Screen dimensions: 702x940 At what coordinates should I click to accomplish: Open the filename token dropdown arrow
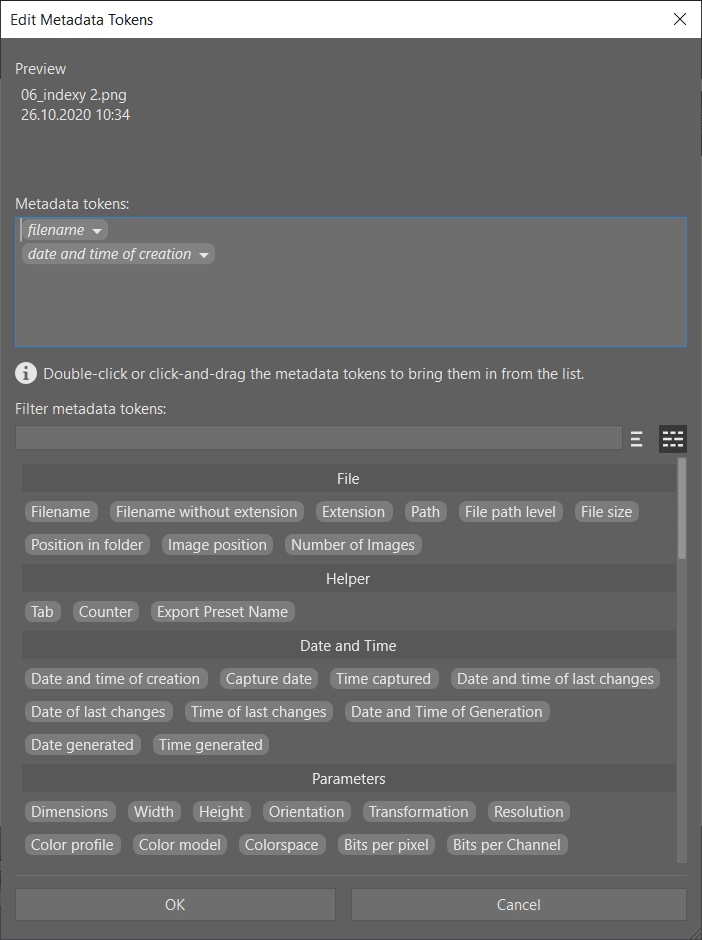97,231
